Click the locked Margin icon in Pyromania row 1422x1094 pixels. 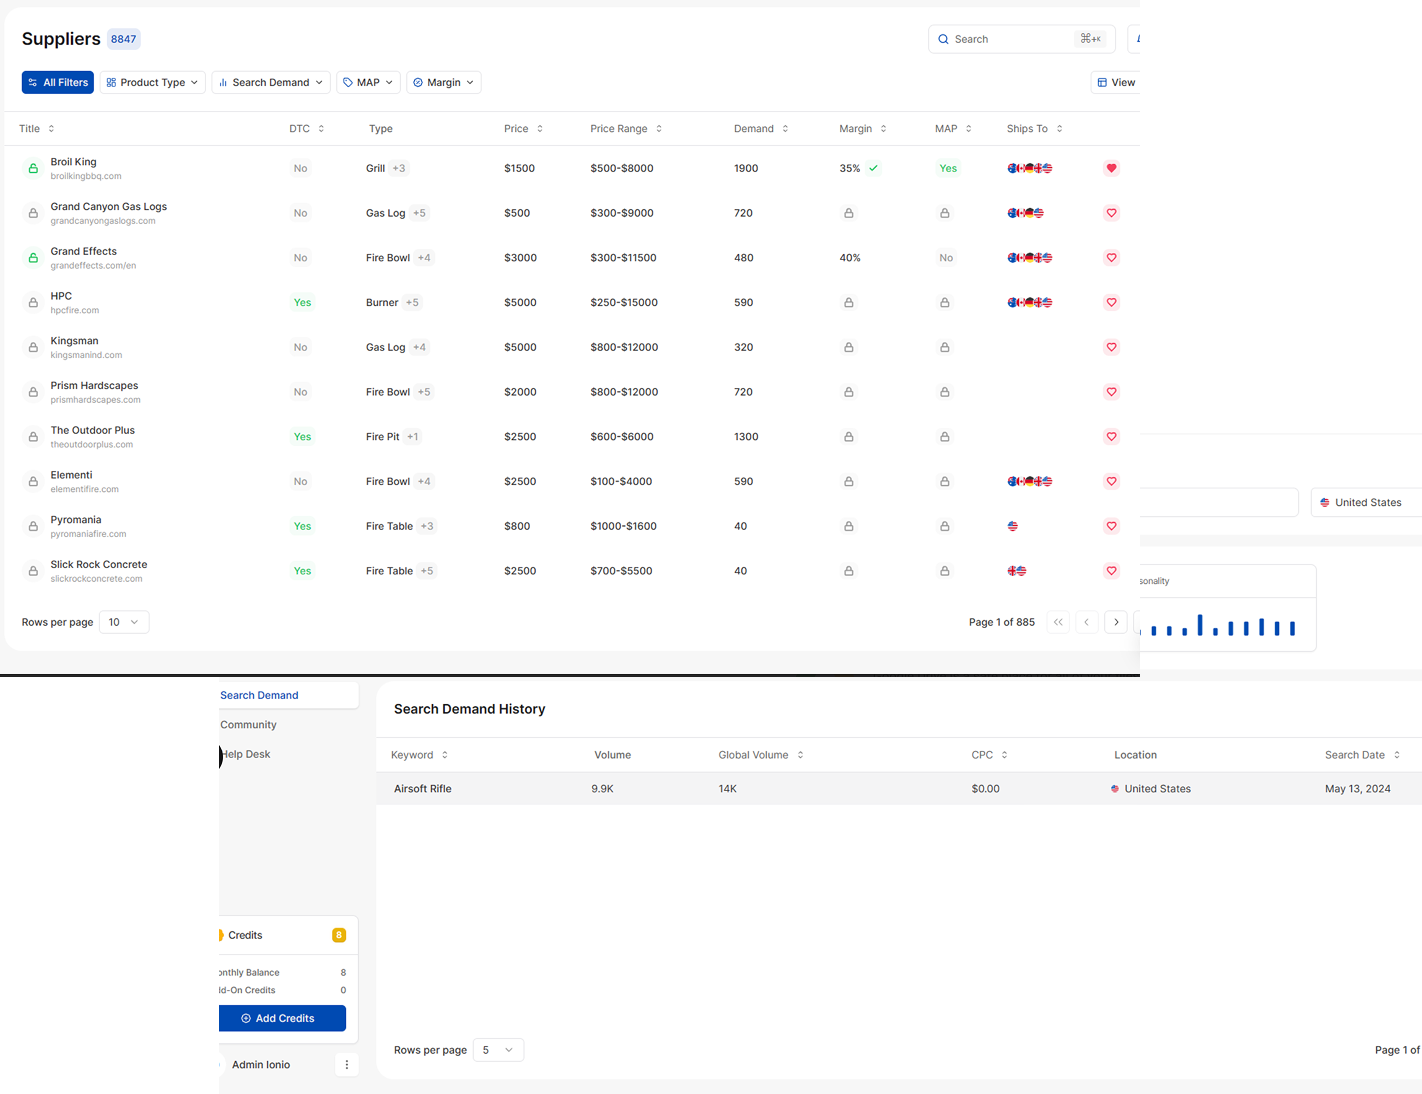(x=849, y=526)
